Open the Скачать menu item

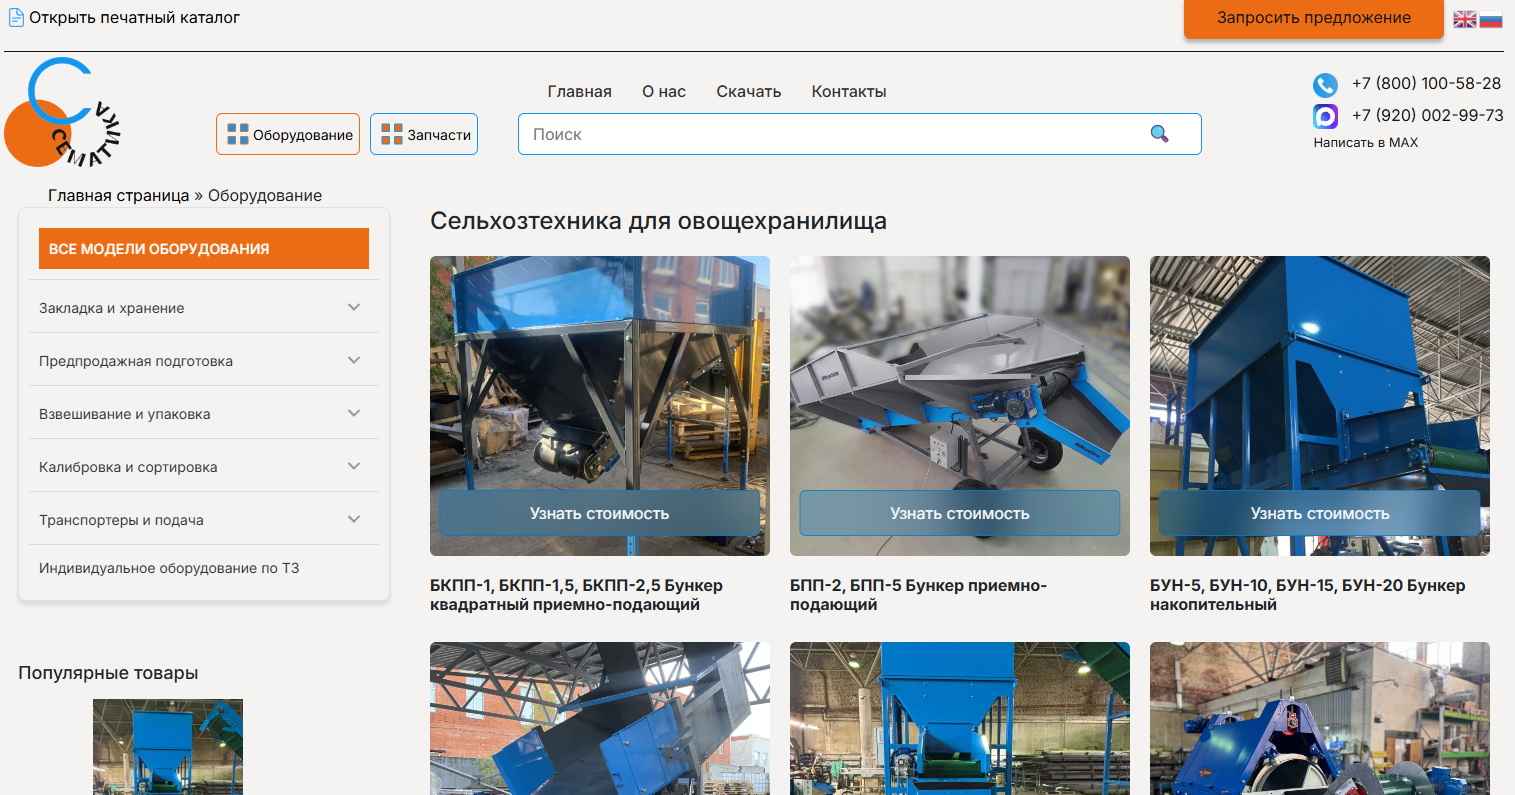tap(749, 91)
